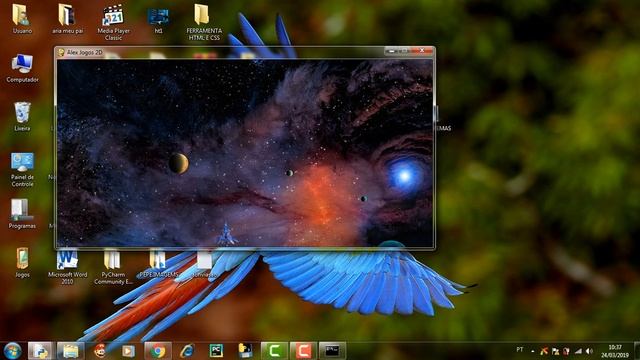Screen dimensions: 640x360
Task: Click the spaceship in the game window
Action: click(x=226, y=234)
